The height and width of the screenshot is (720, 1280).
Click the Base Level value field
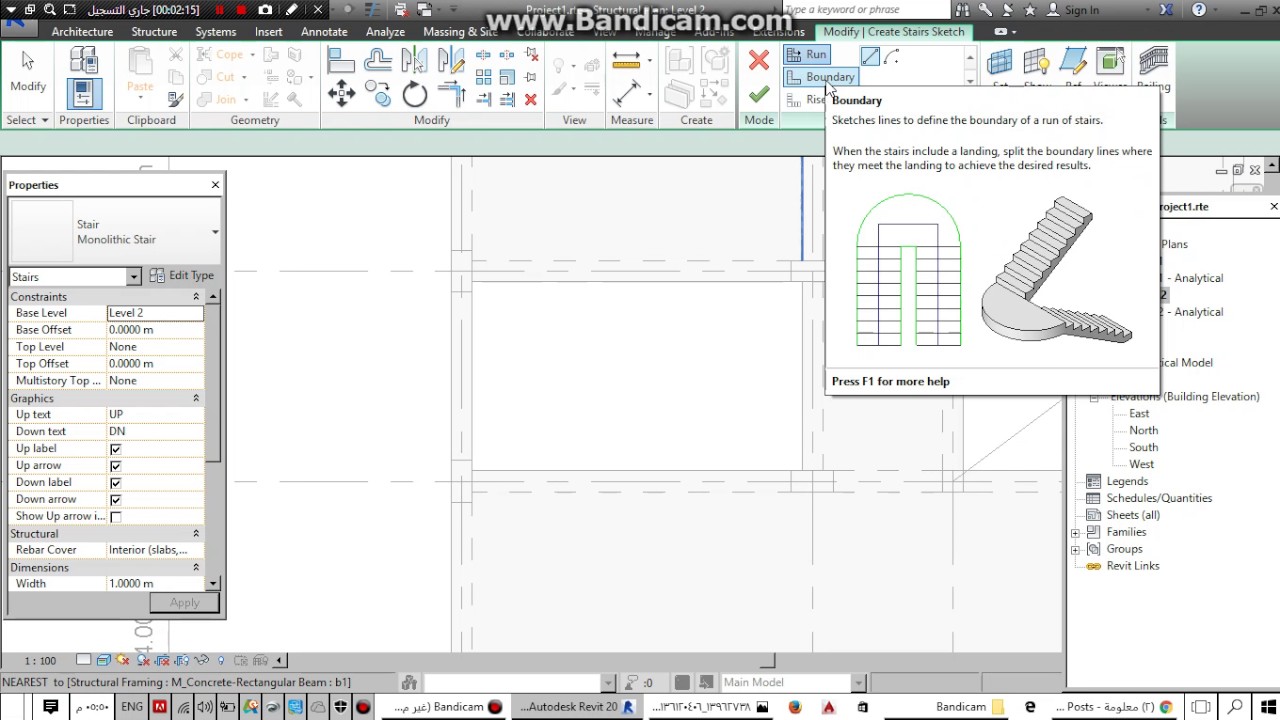[155, 313]
